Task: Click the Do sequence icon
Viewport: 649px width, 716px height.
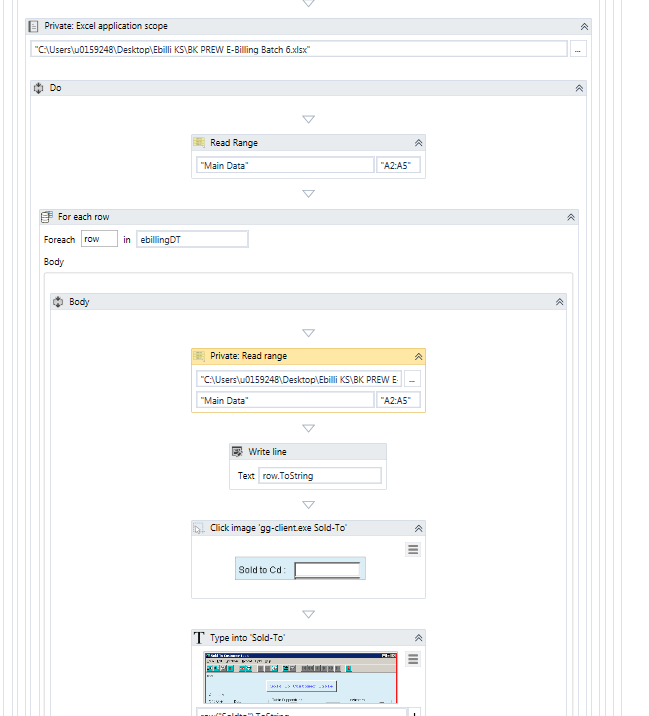Action: tap(39, 88)
